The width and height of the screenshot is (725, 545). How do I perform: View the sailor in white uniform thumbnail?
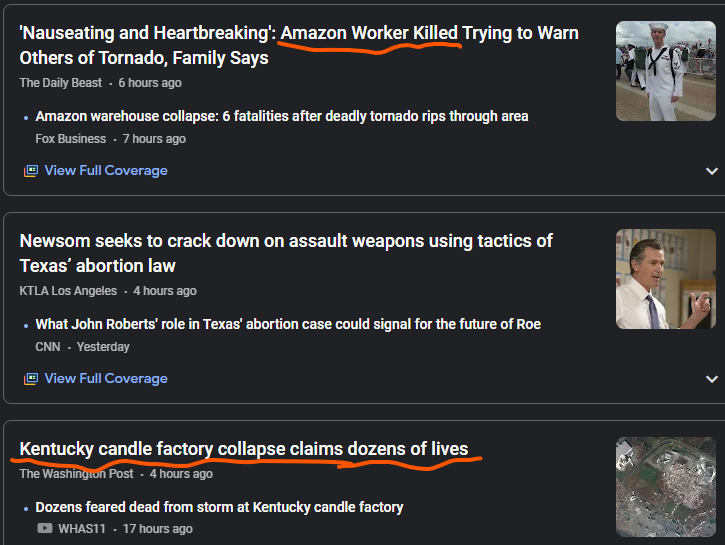point(666,71)
